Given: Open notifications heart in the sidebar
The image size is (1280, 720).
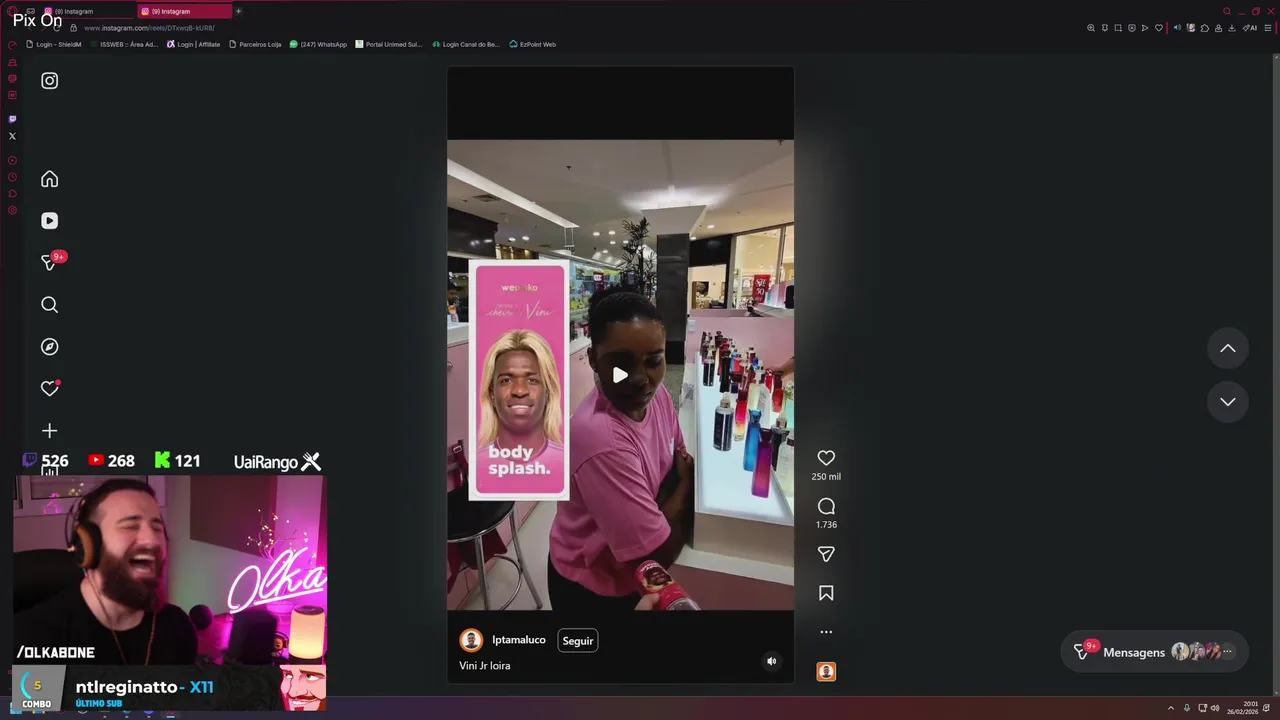Looking at the screenshot, I should 49,389.
